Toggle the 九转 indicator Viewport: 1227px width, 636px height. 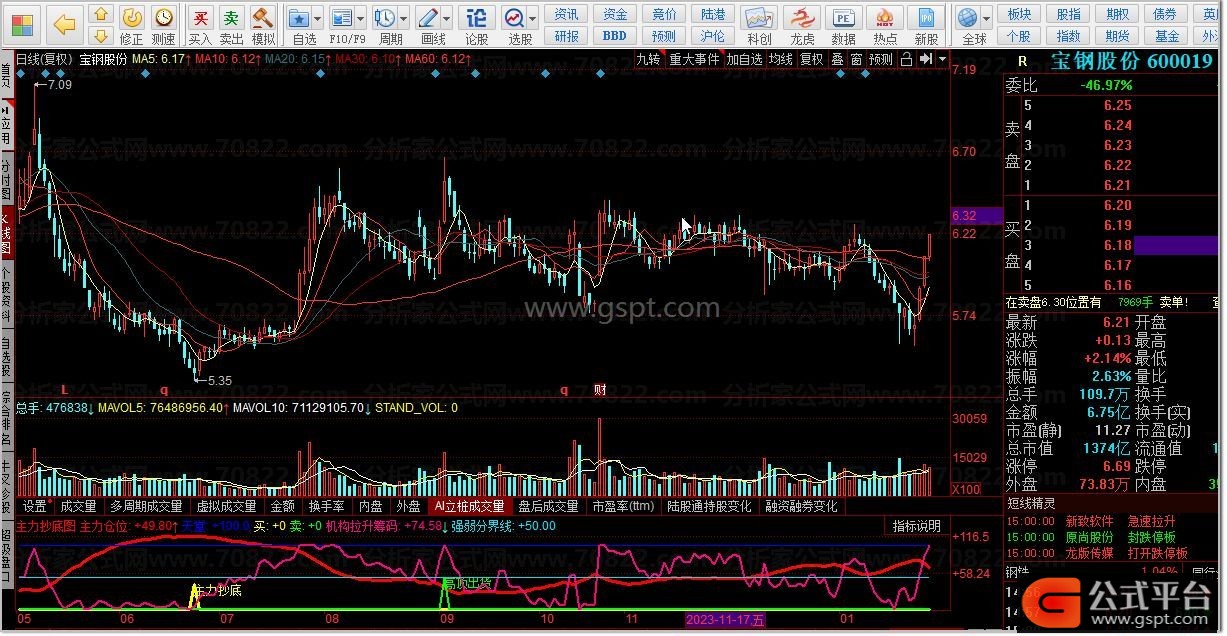[648, 59]
